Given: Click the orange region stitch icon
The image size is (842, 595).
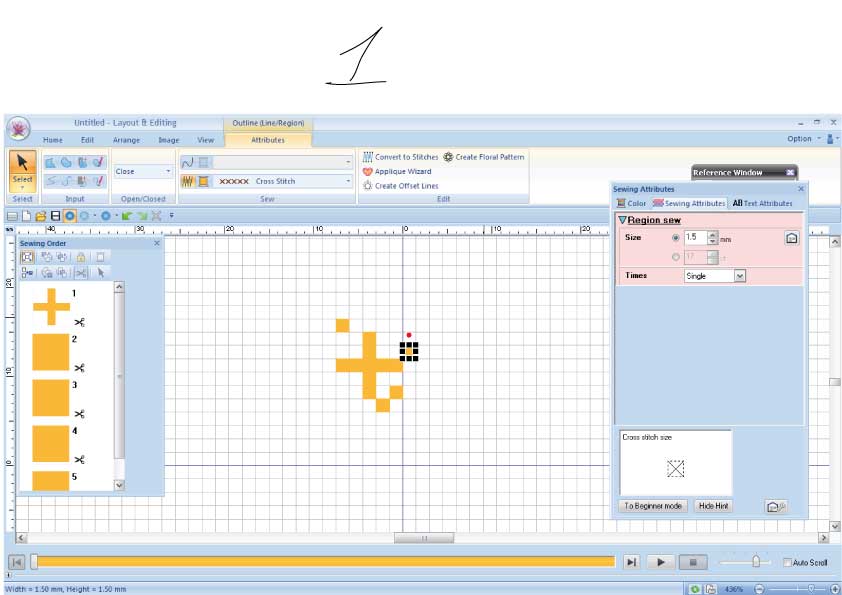Looking at the screenshot, I should [x=204, y=182].
